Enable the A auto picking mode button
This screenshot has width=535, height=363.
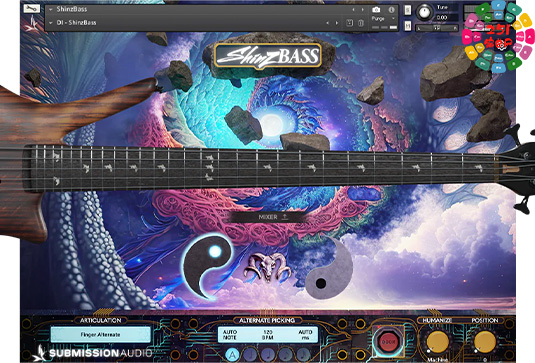pyautogui.click(x=232, y=355)
